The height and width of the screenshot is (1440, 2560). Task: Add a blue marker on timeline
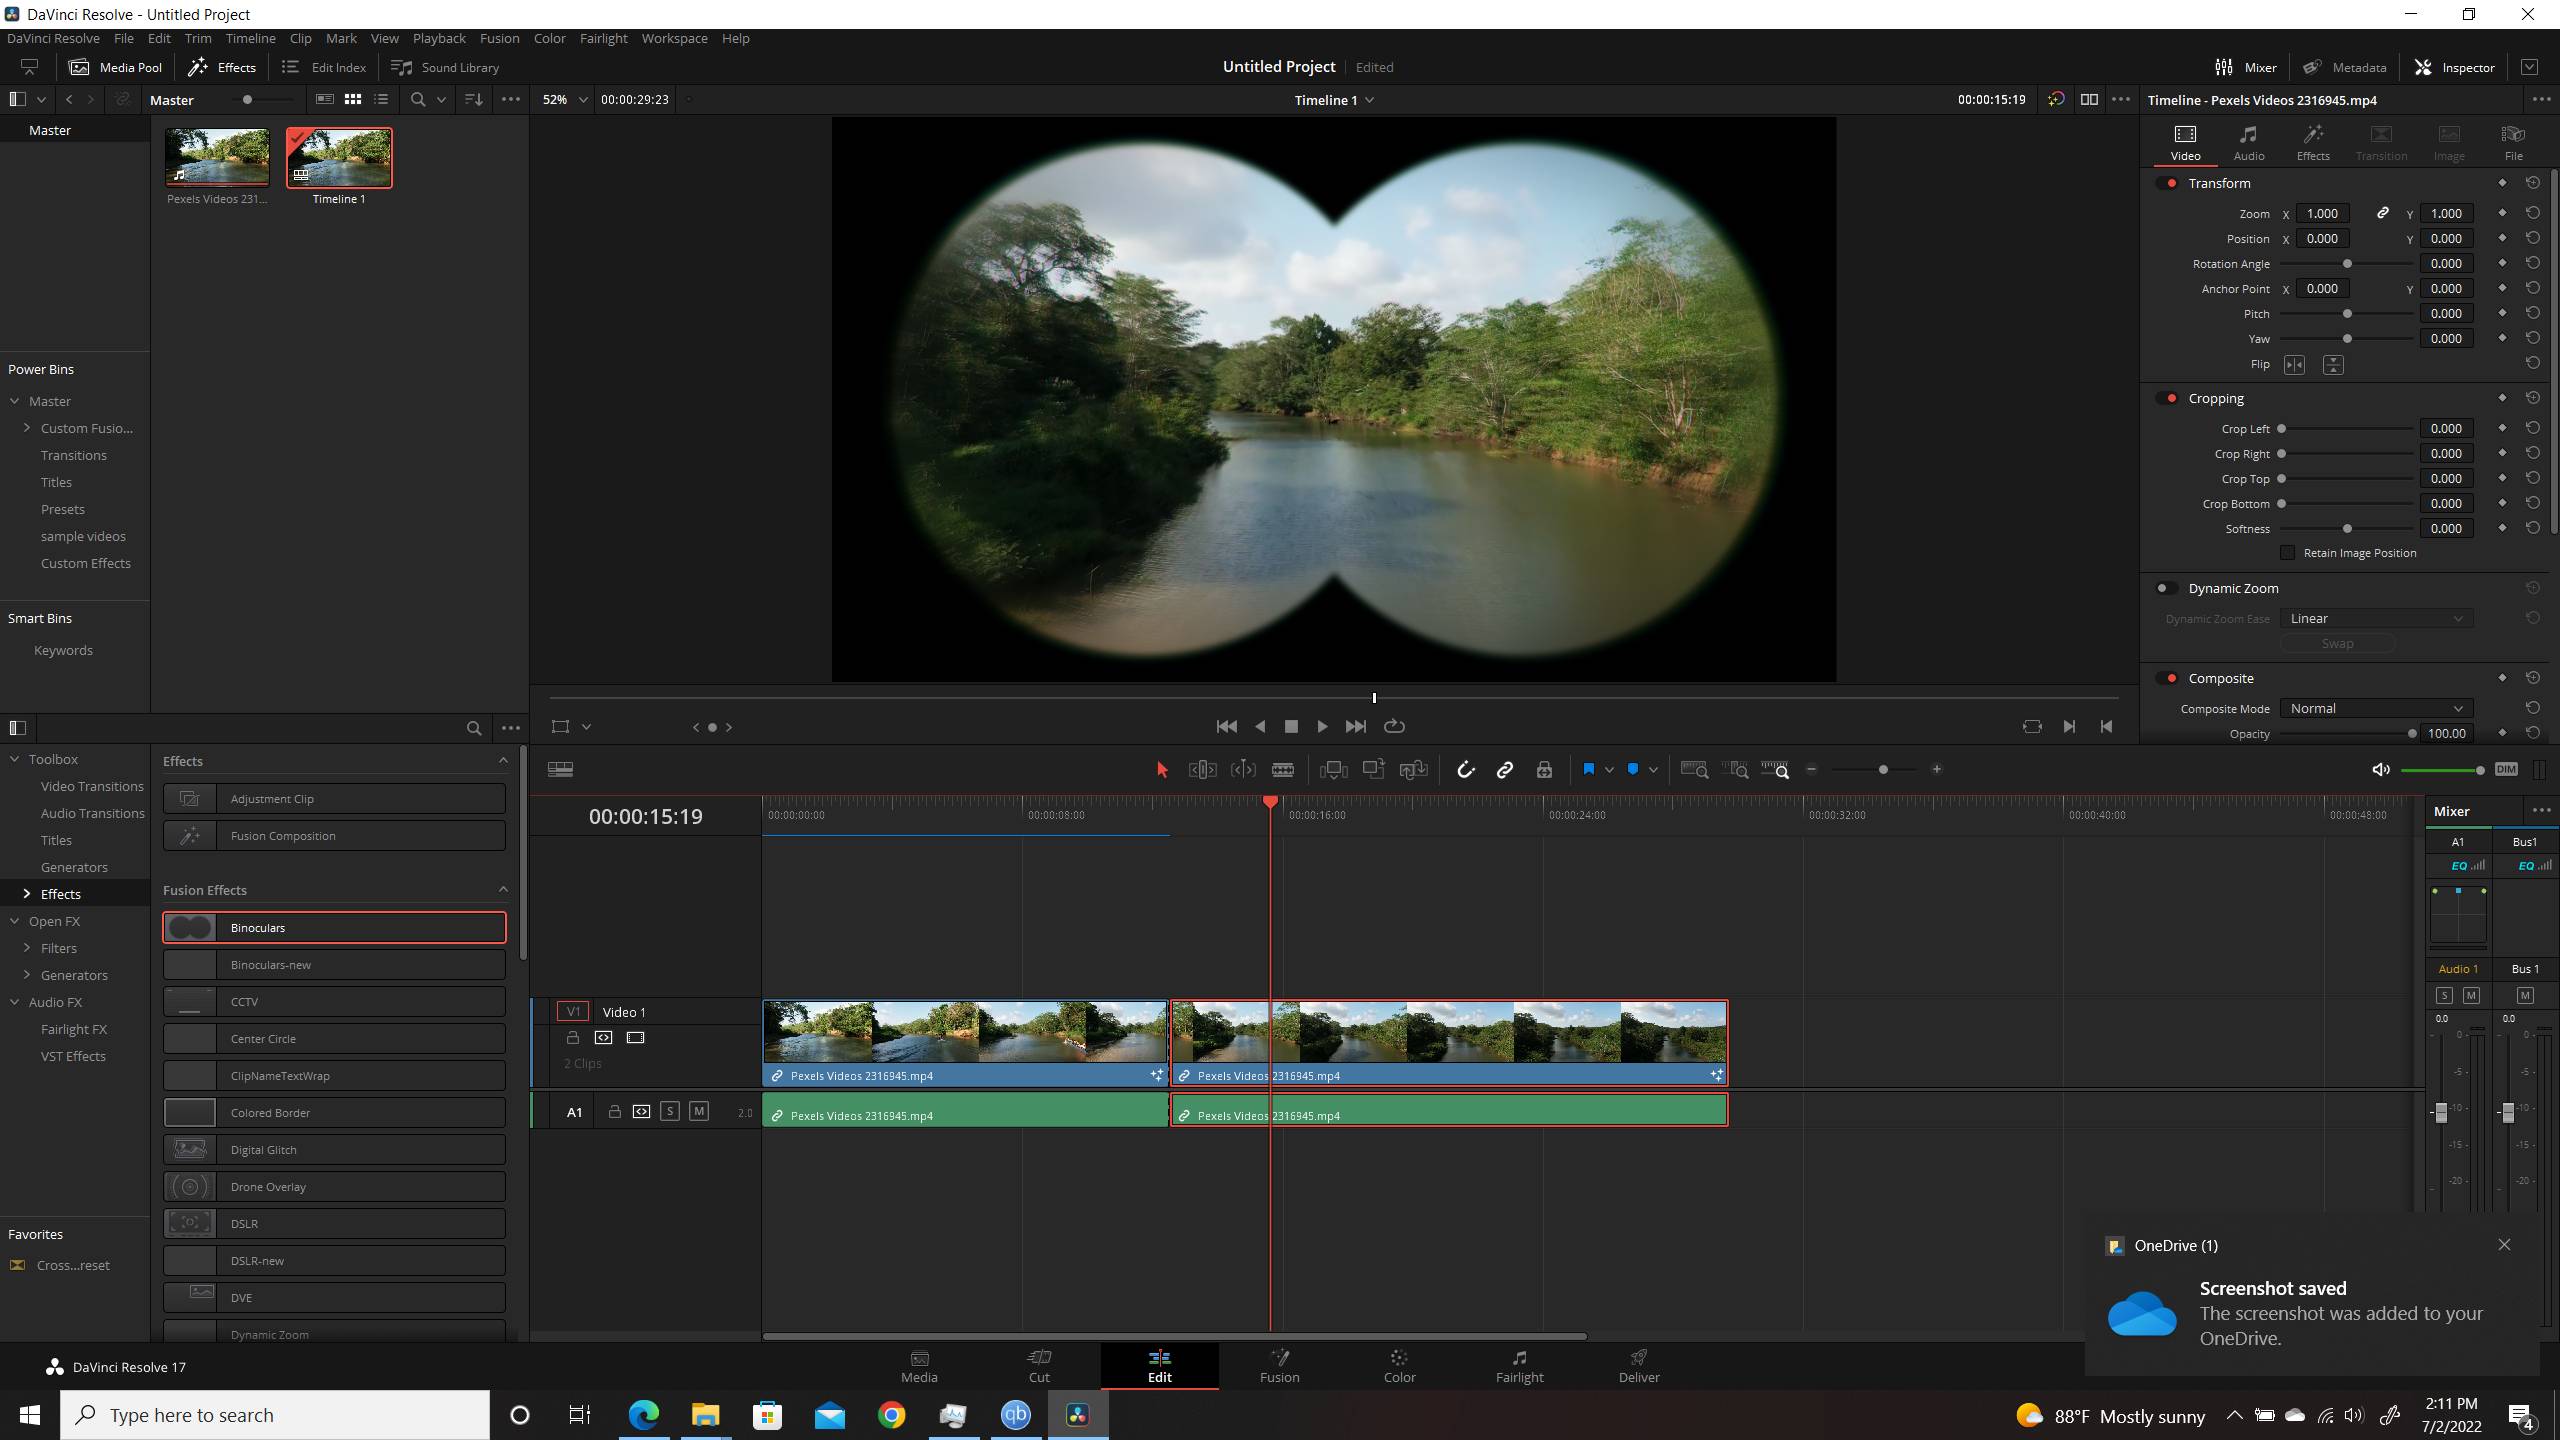[x=1633, y=769]
